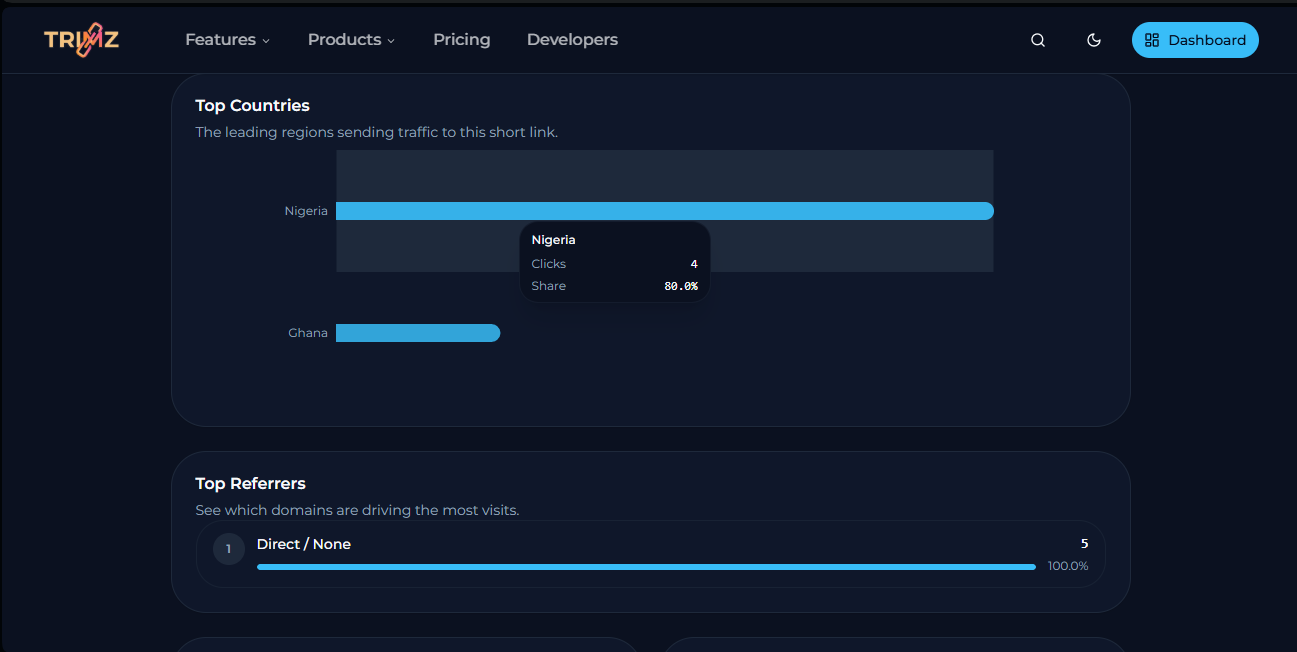
Task: Click the Trimz logo
Action: (82, 39)
